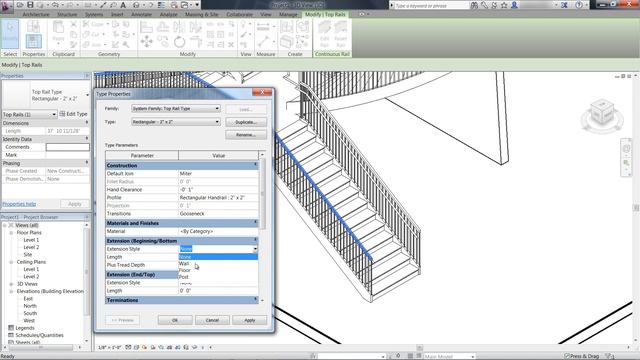Click the Rename button
This screenshot has height=360, width=640.
pos(246,135)
